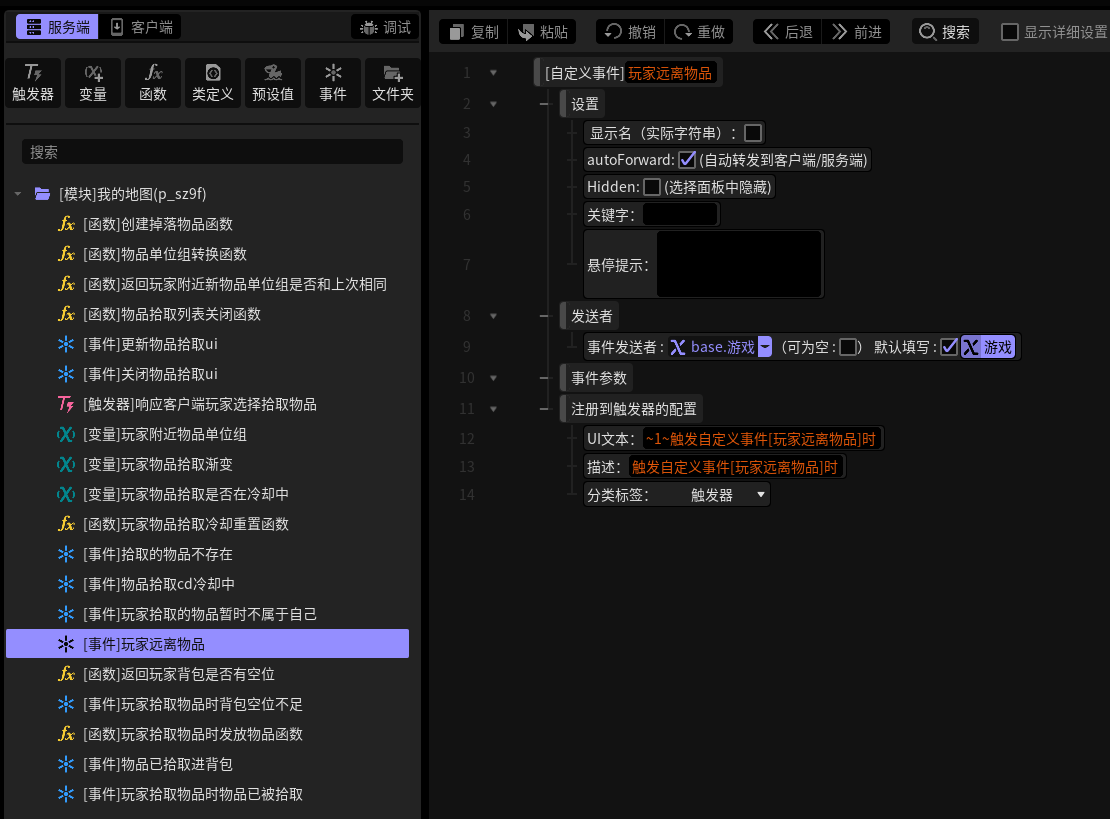
Task: Click the 粘贴 paste button
Action: coord(542,32)
